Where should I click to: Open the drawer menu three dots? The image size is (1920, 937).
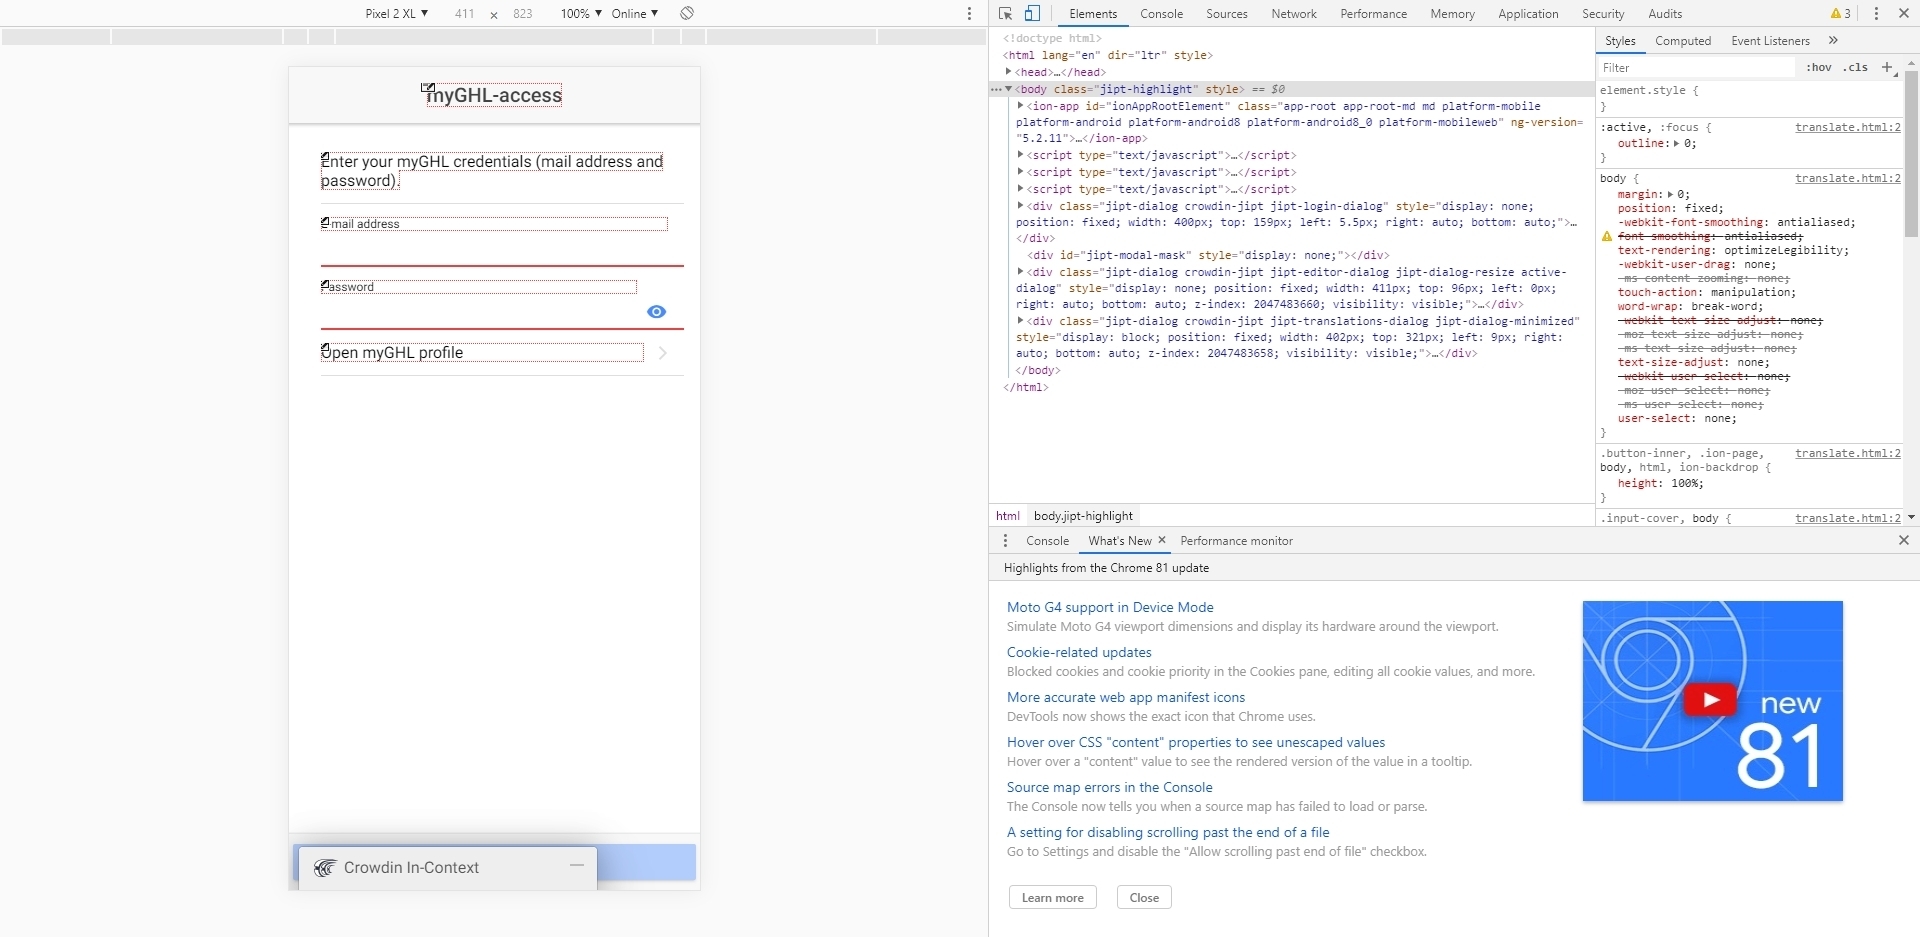pos(1005,540)
